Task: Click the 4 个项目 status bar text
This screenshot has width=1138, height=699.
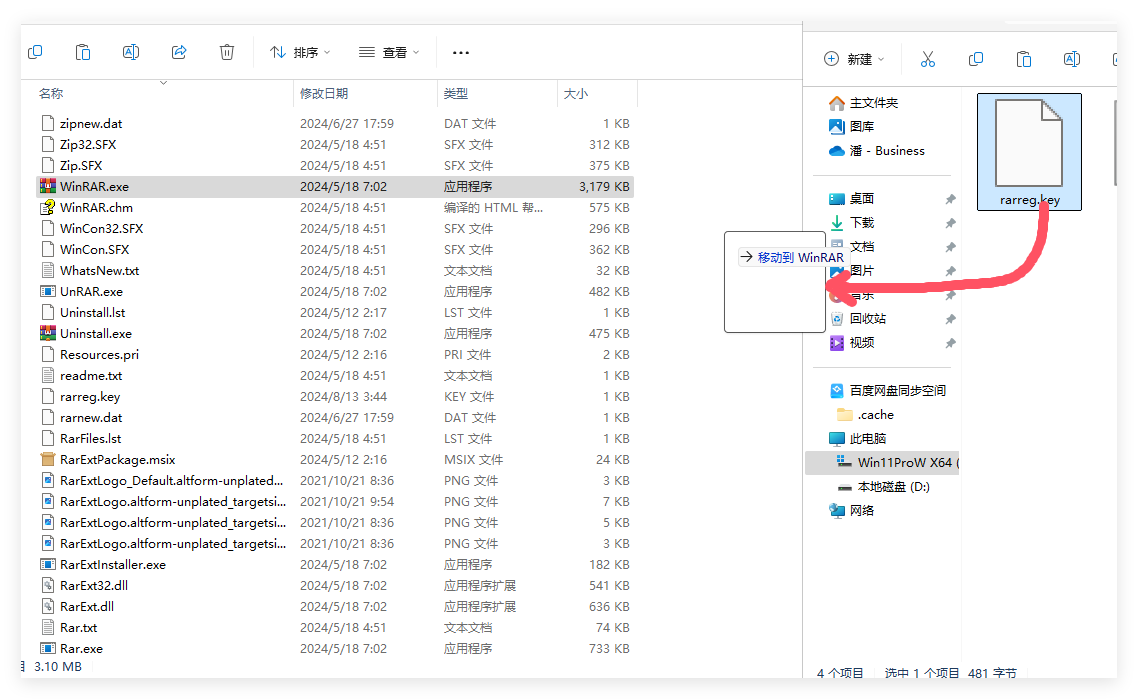Action: tap(840, 673)
